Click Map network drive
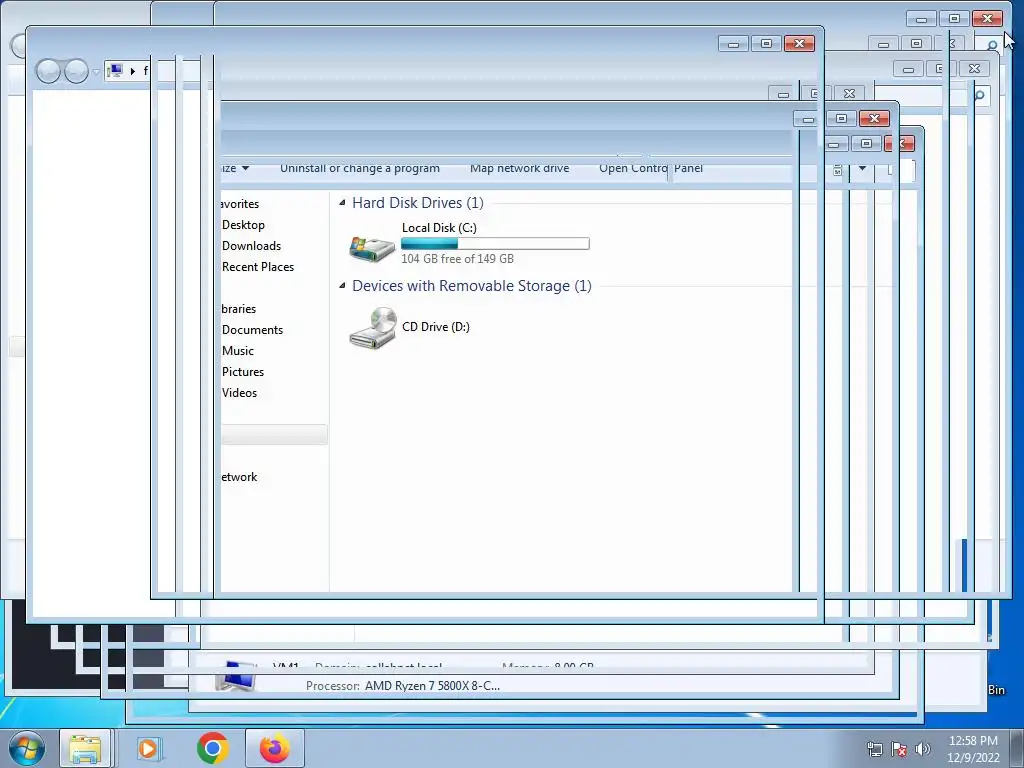 click(x=520, y=168)
